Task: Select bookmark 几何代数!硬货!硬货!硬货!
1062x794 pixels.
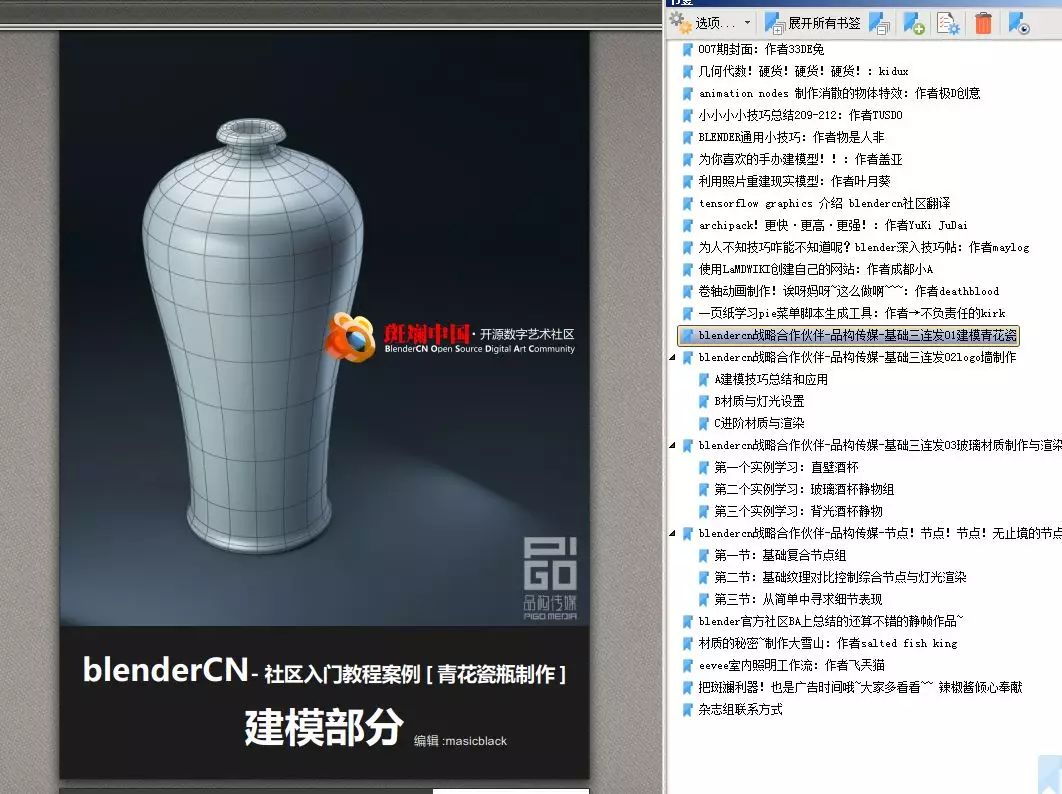Action: [x=803, y=71]
